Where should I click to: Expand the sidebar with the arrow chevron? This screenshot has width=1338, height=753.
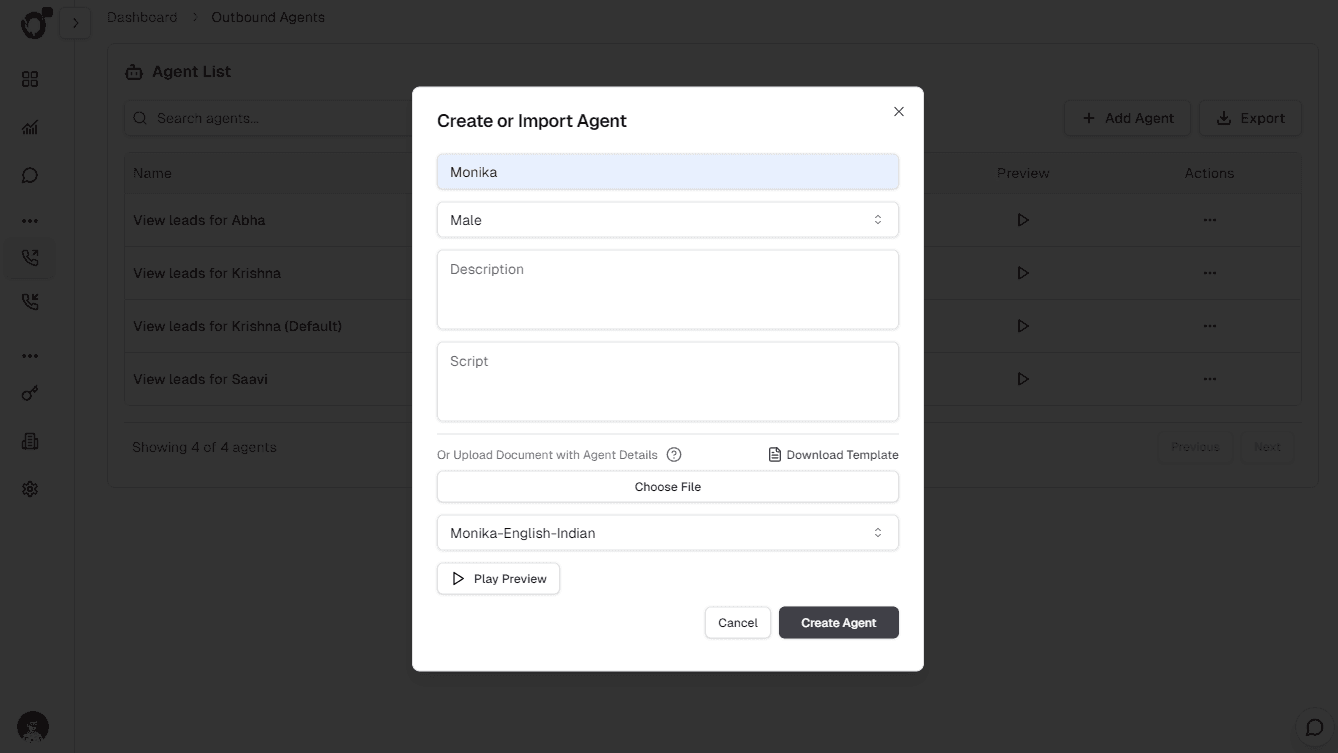[76, 21]
